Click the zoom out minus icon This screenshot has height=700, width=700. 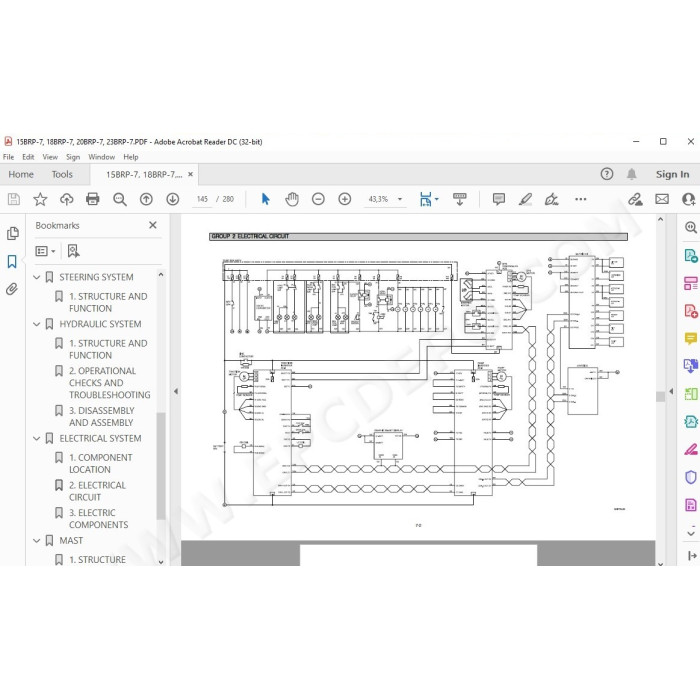tap(318, 199)
